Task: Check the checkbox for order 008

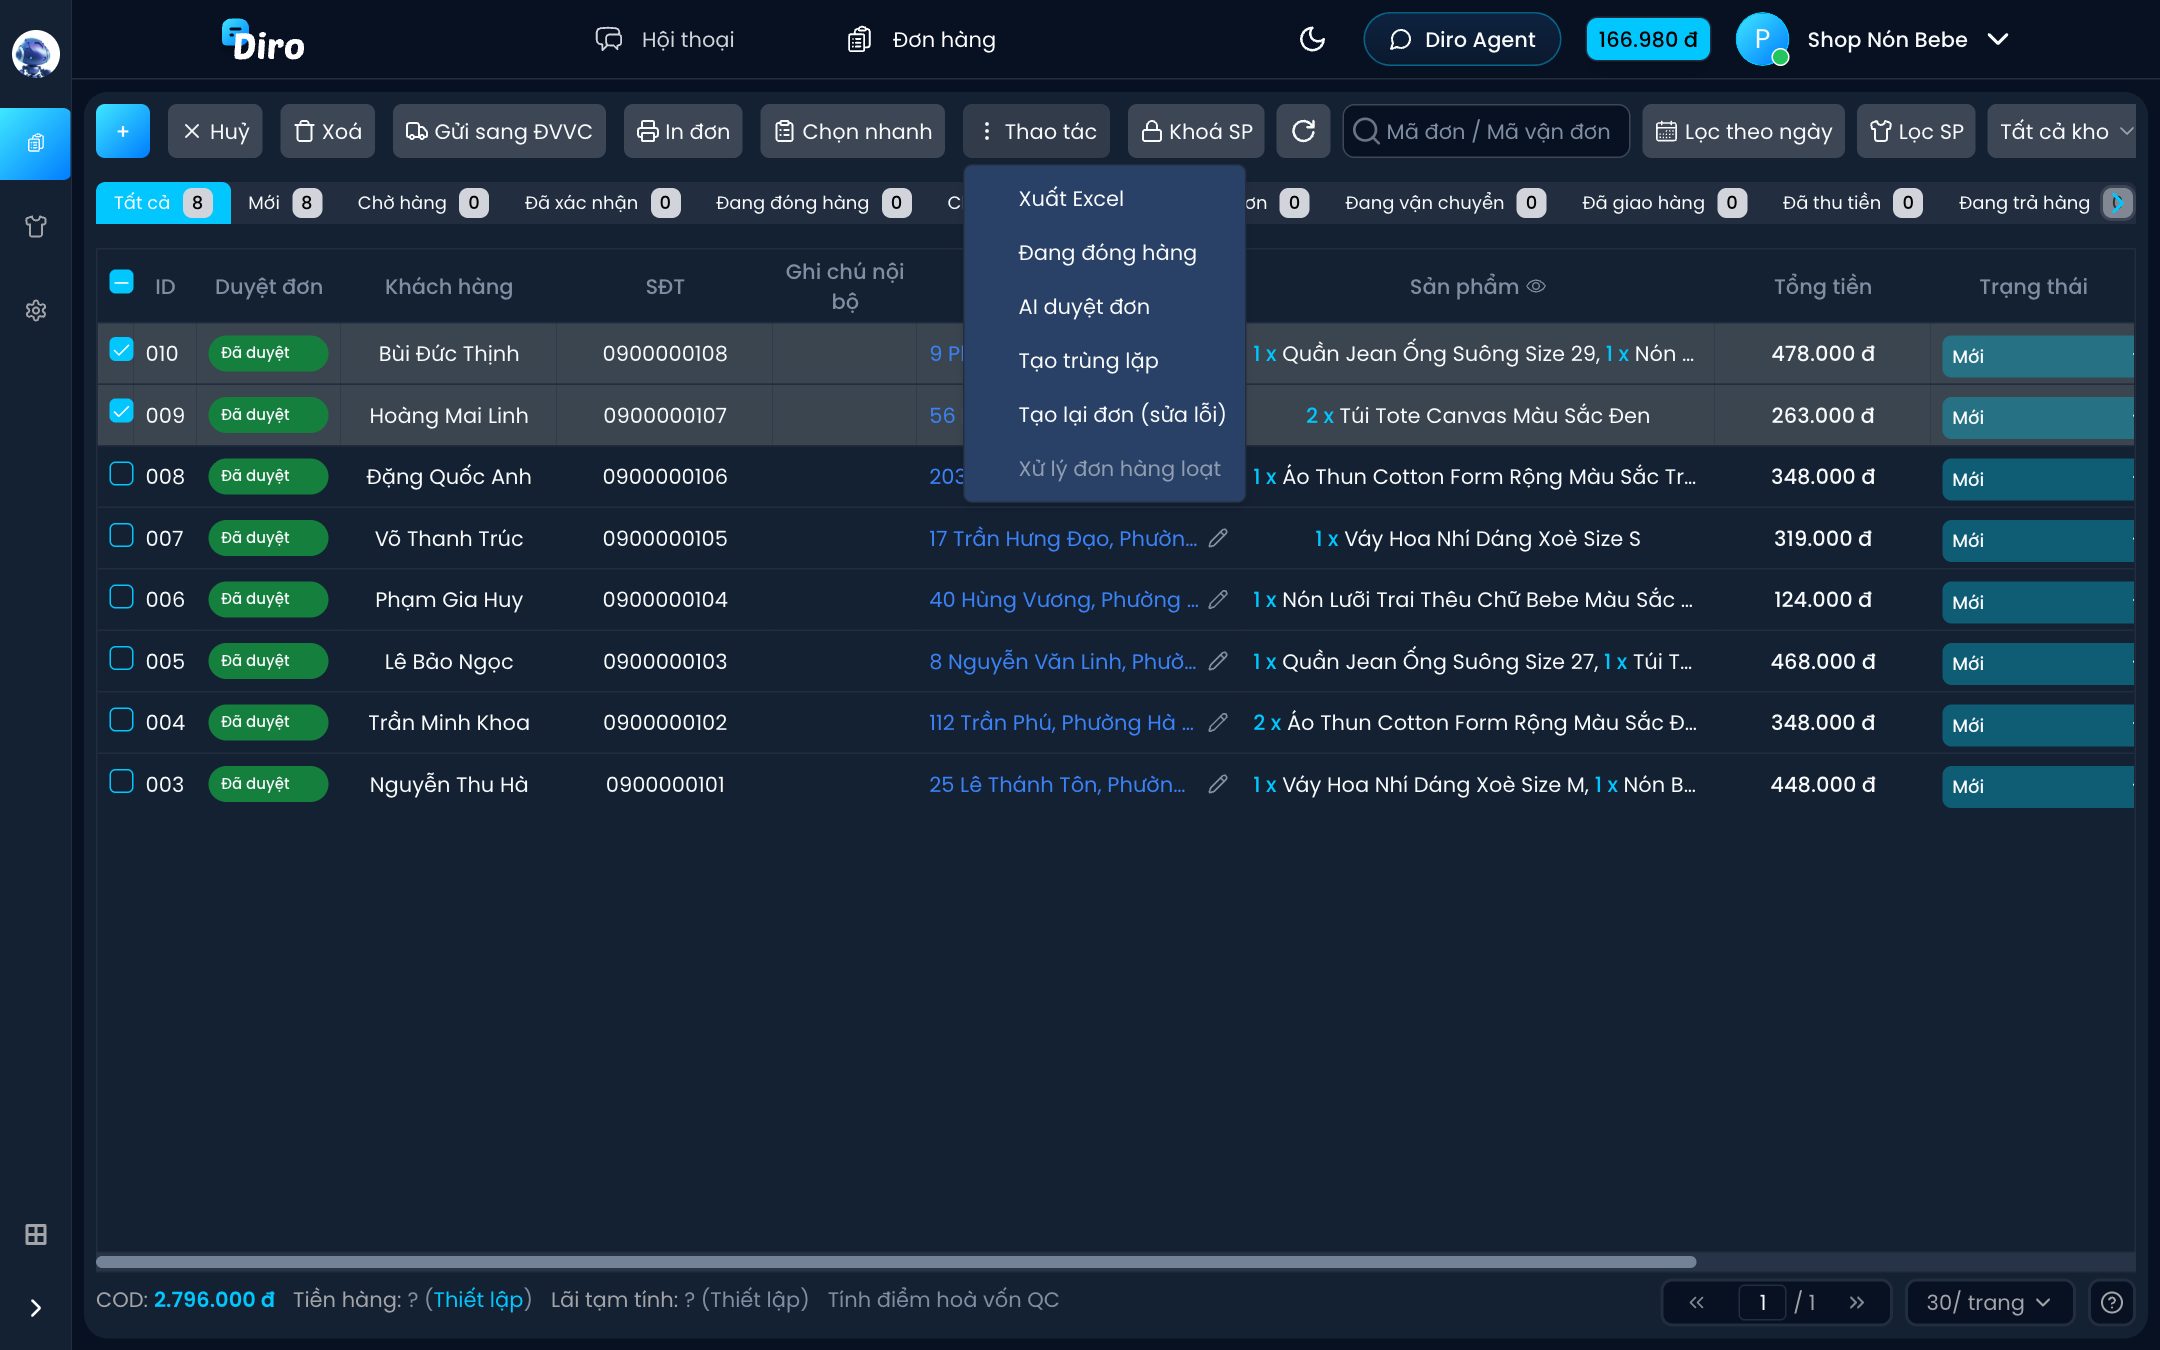Action: coord(121,473)
